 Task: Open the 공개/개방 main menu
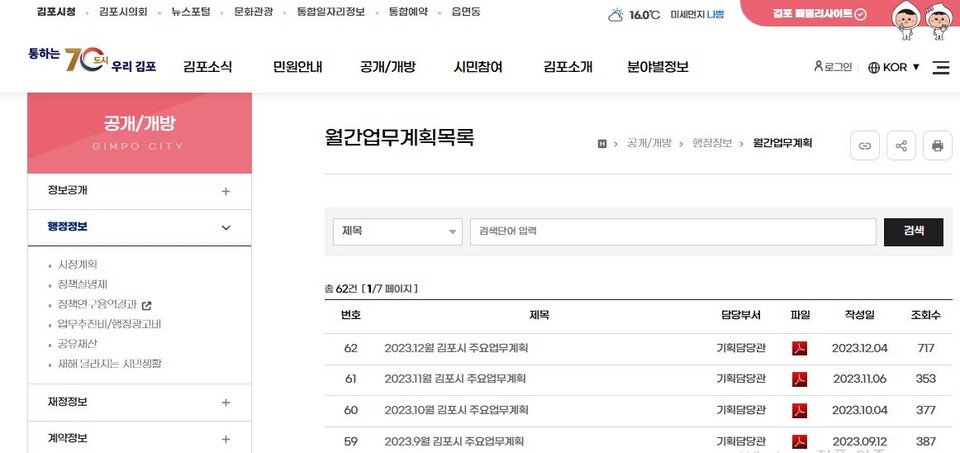point(388,67)
